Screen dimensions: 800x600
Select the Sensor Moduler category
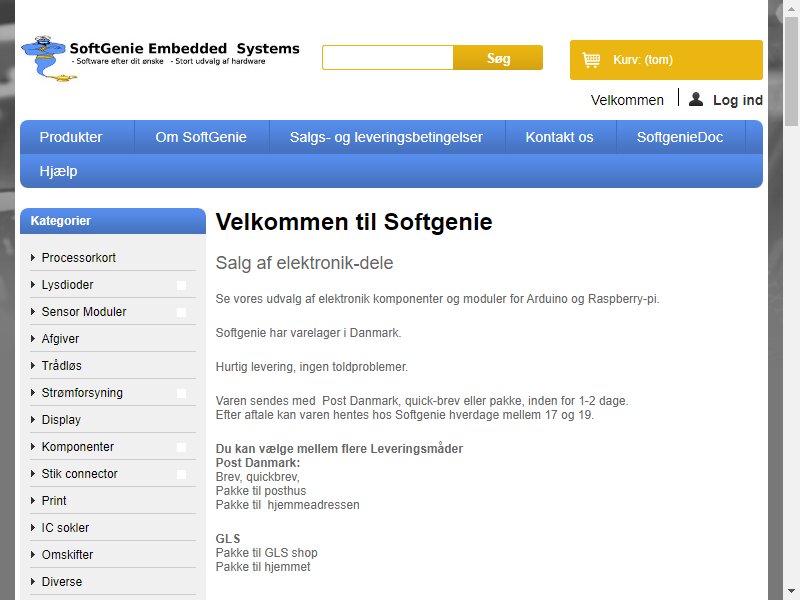[x=84, y=312]
